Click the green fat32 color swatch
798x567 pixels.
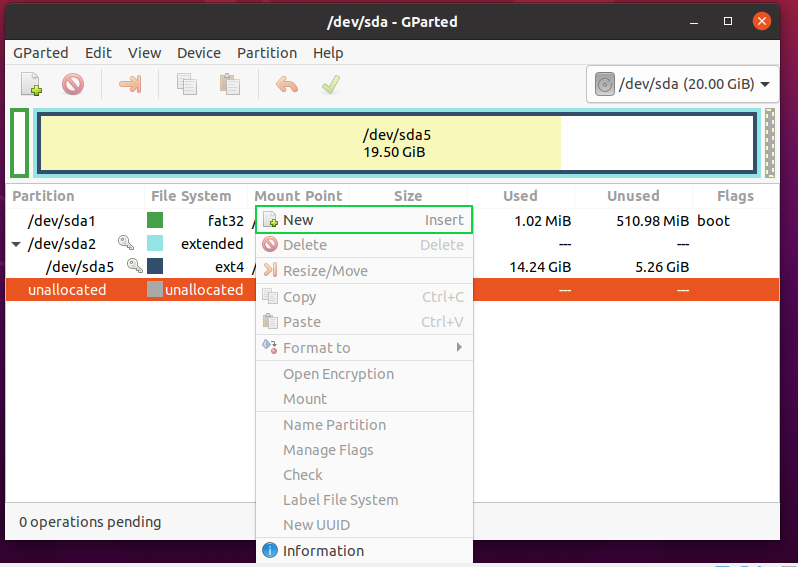click(x=155, y=220)
